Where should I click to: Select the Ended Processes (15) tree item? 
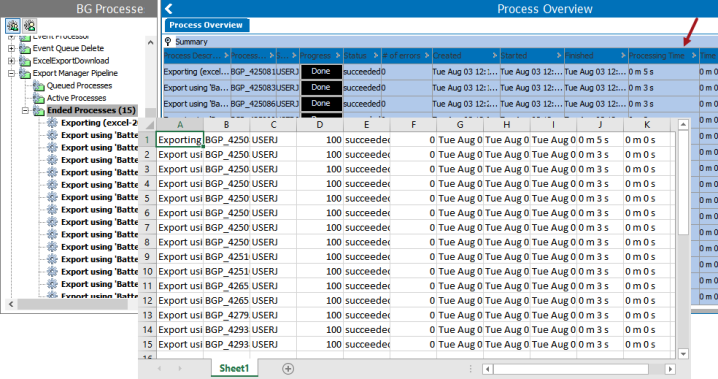tap(92, 110)
